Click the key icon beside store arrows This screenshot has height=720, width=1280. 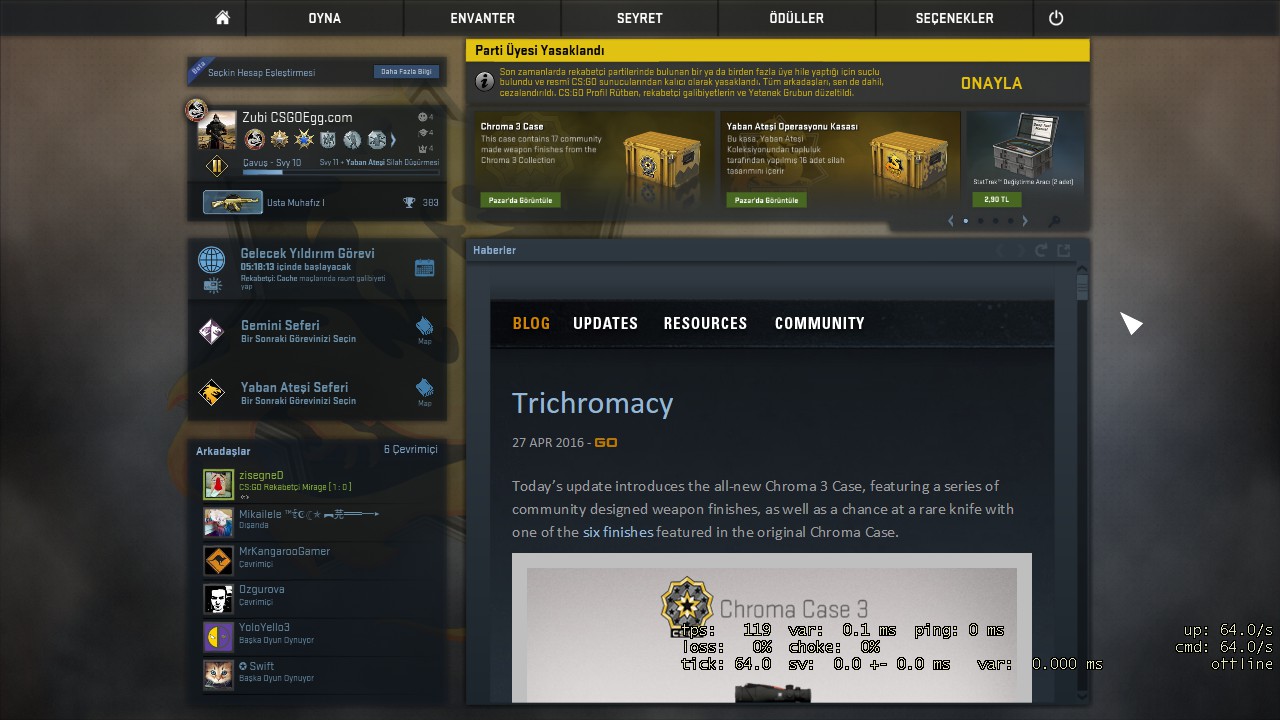coord(1054,221)
